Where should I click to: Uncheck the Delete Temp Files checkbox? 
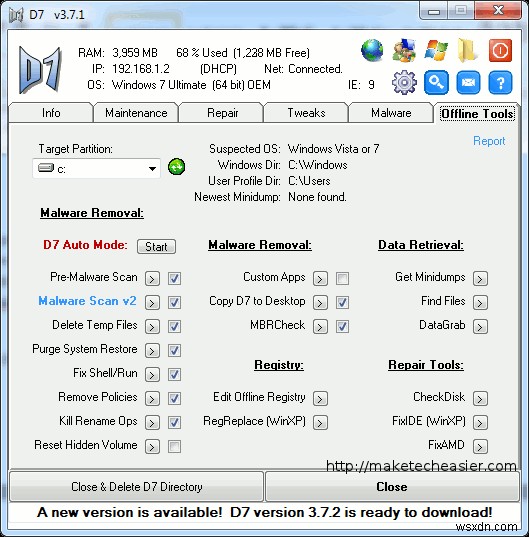pos(174,326)
